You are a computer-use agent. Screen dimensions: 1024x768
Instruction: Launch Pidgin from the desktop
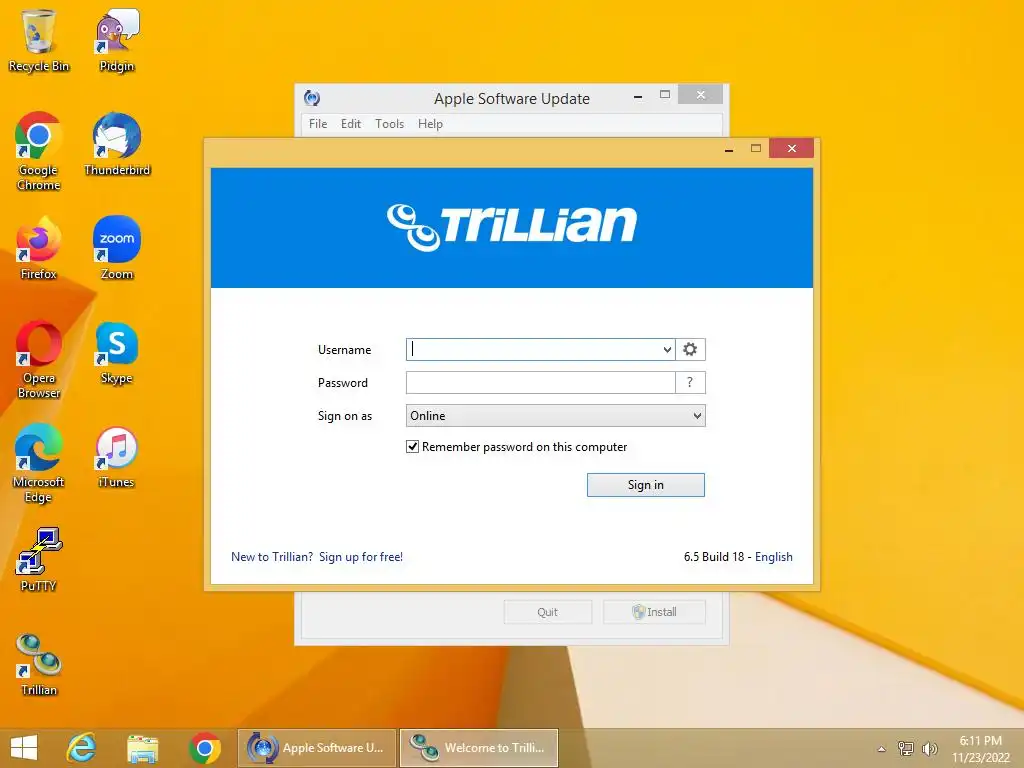117,40
